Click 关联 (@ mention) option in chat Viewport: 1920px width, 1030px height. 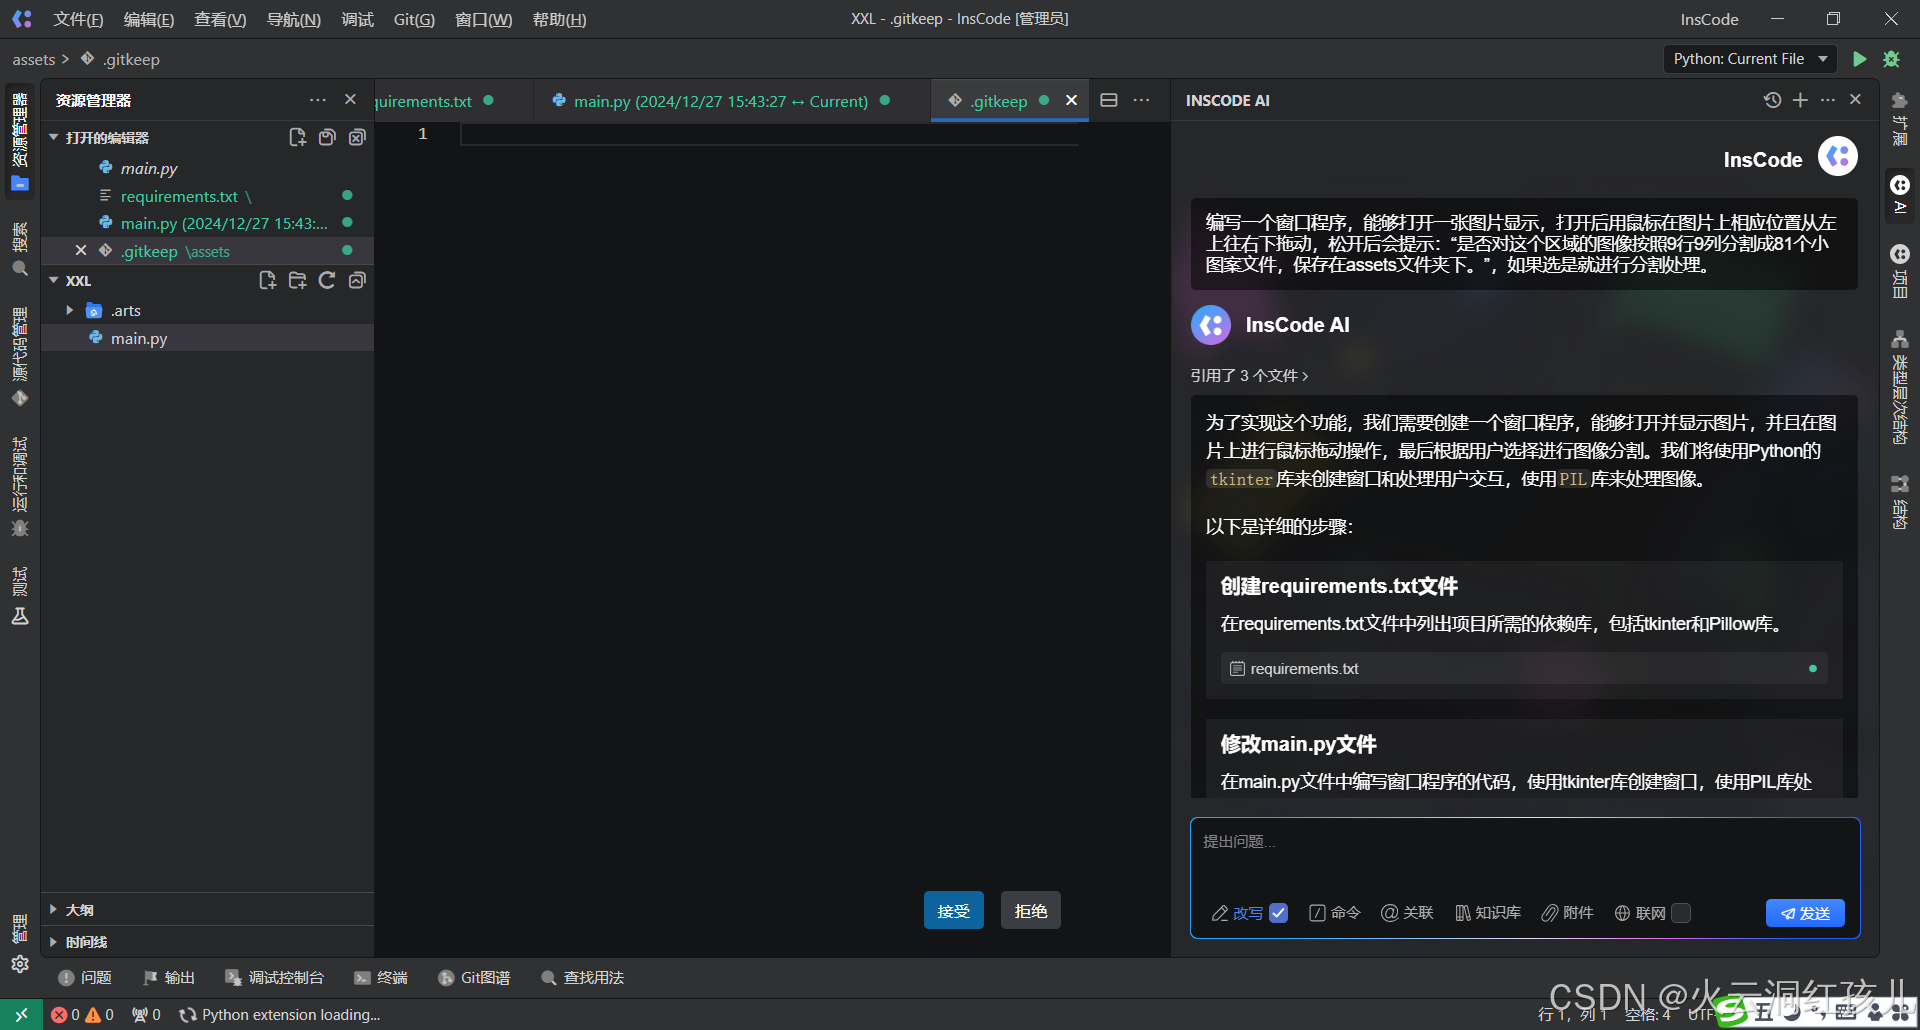click(1407, 913)
